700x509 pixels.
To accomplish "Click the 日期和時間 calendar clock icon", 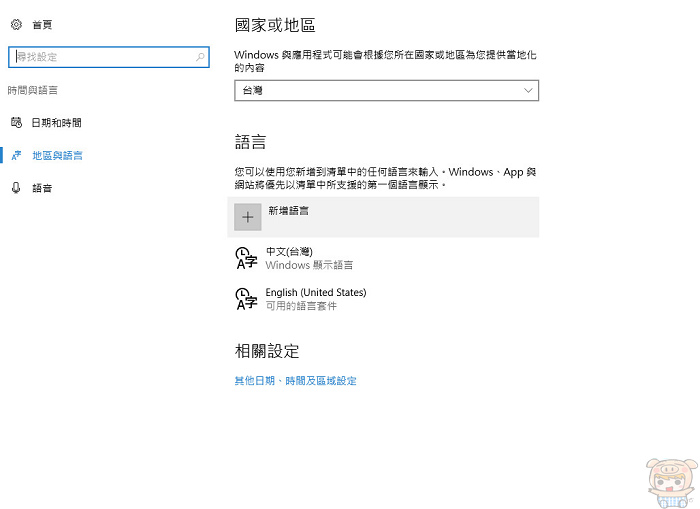I will point(16,122).
